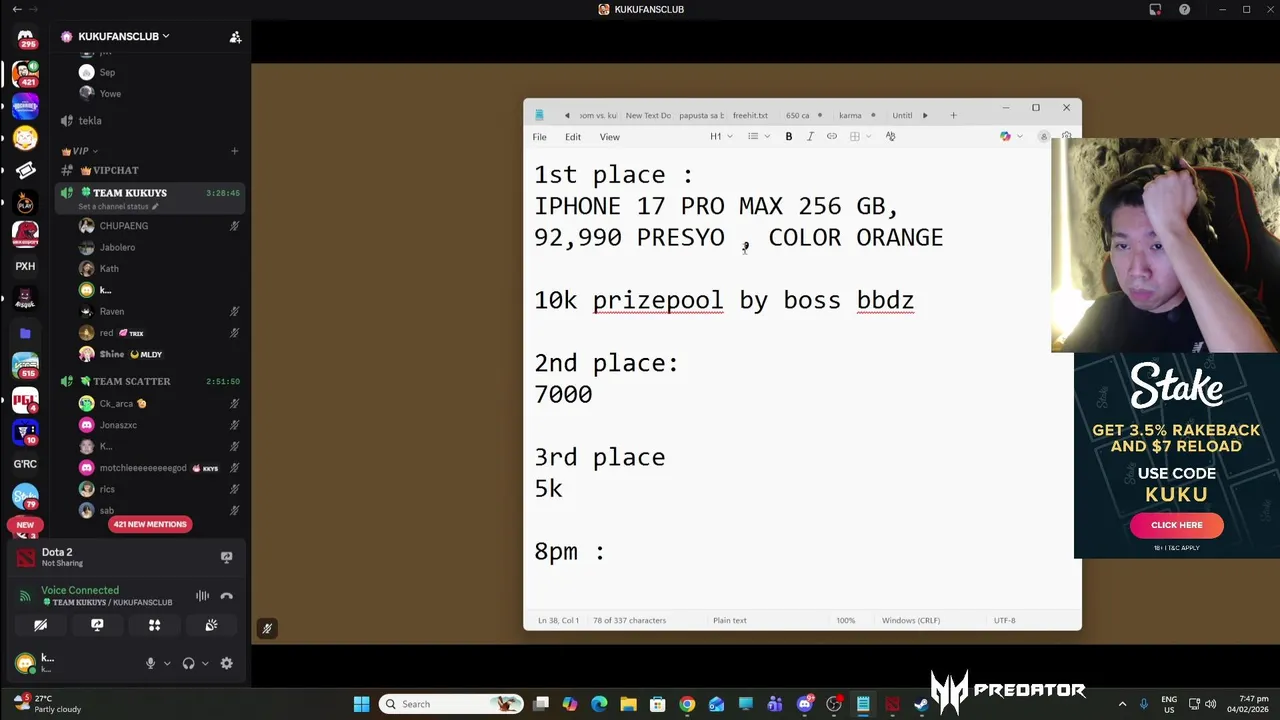The image size is (1280, 720).
Task: Click the 100% zoom status
Action: pos(846,620)
